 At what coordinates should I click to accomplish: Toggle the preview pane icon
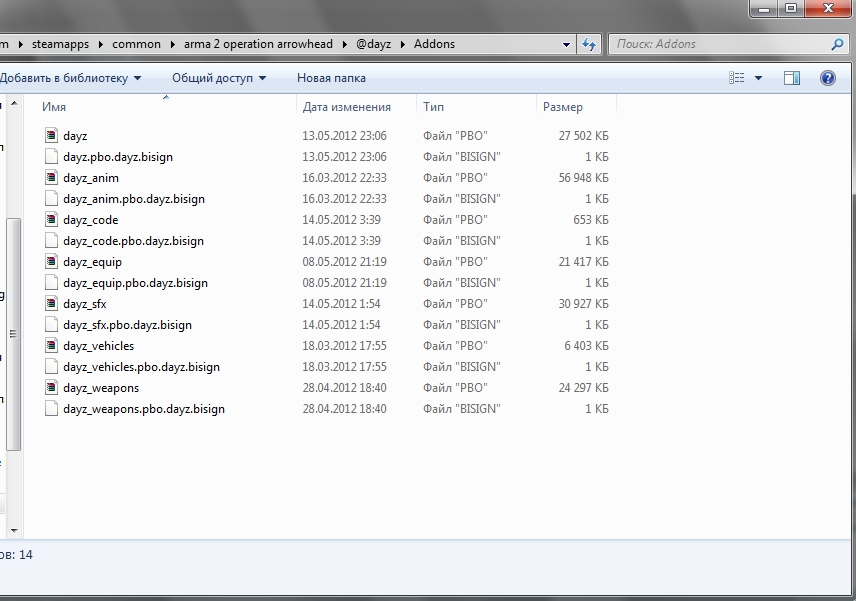coord(792,78)
